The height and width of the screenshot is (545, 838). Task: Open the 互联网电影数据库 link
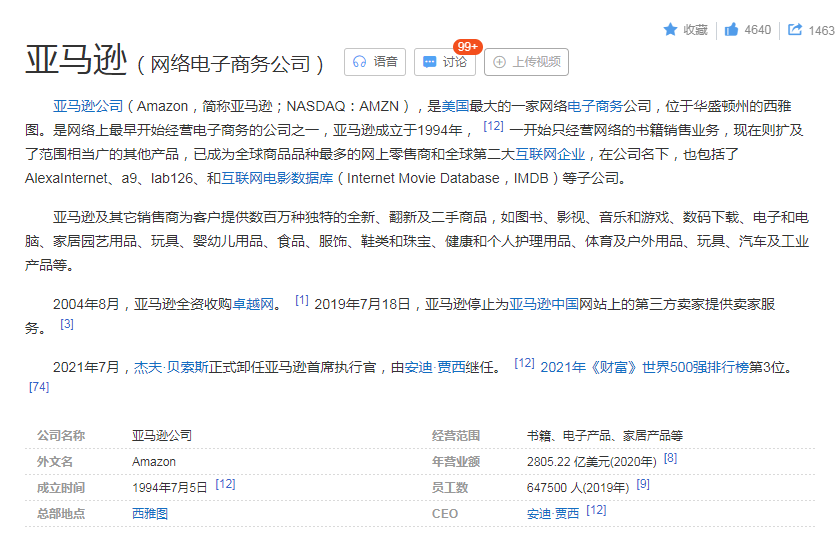point(277,178)
